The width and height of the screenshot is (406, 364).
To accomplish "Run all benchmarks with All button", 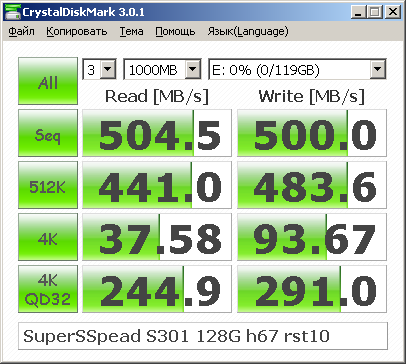I will coord(48,81).
